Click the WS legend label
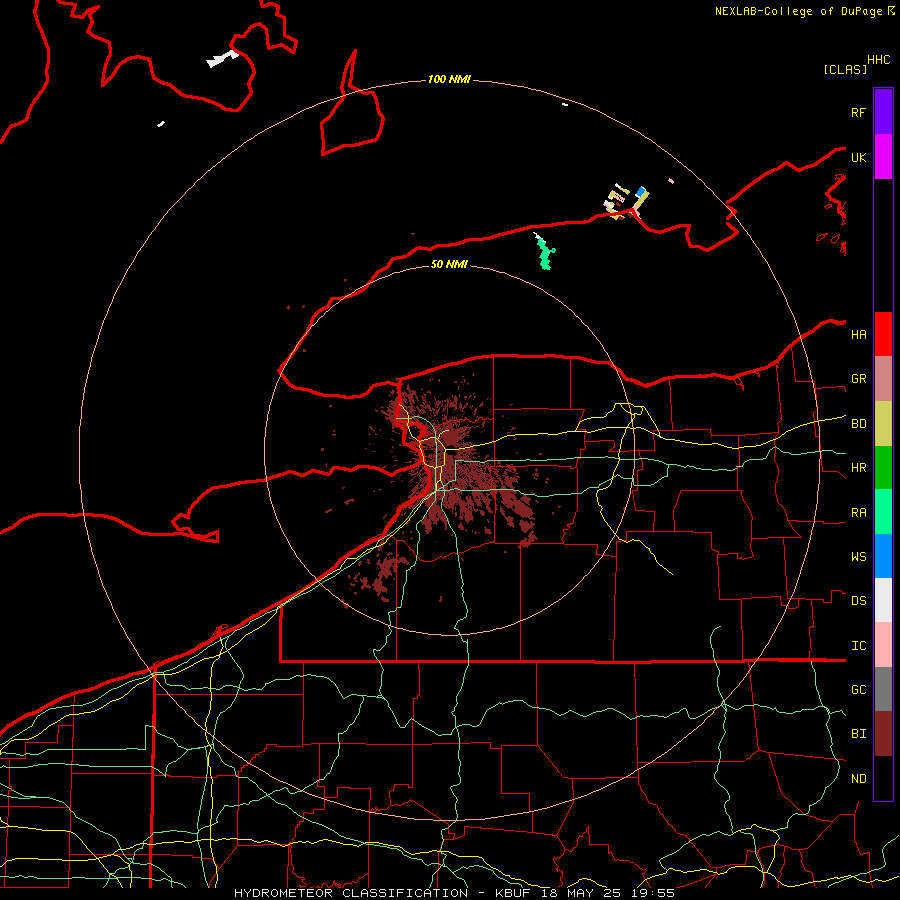Screen dimensions: 900x900 point(858,556)
